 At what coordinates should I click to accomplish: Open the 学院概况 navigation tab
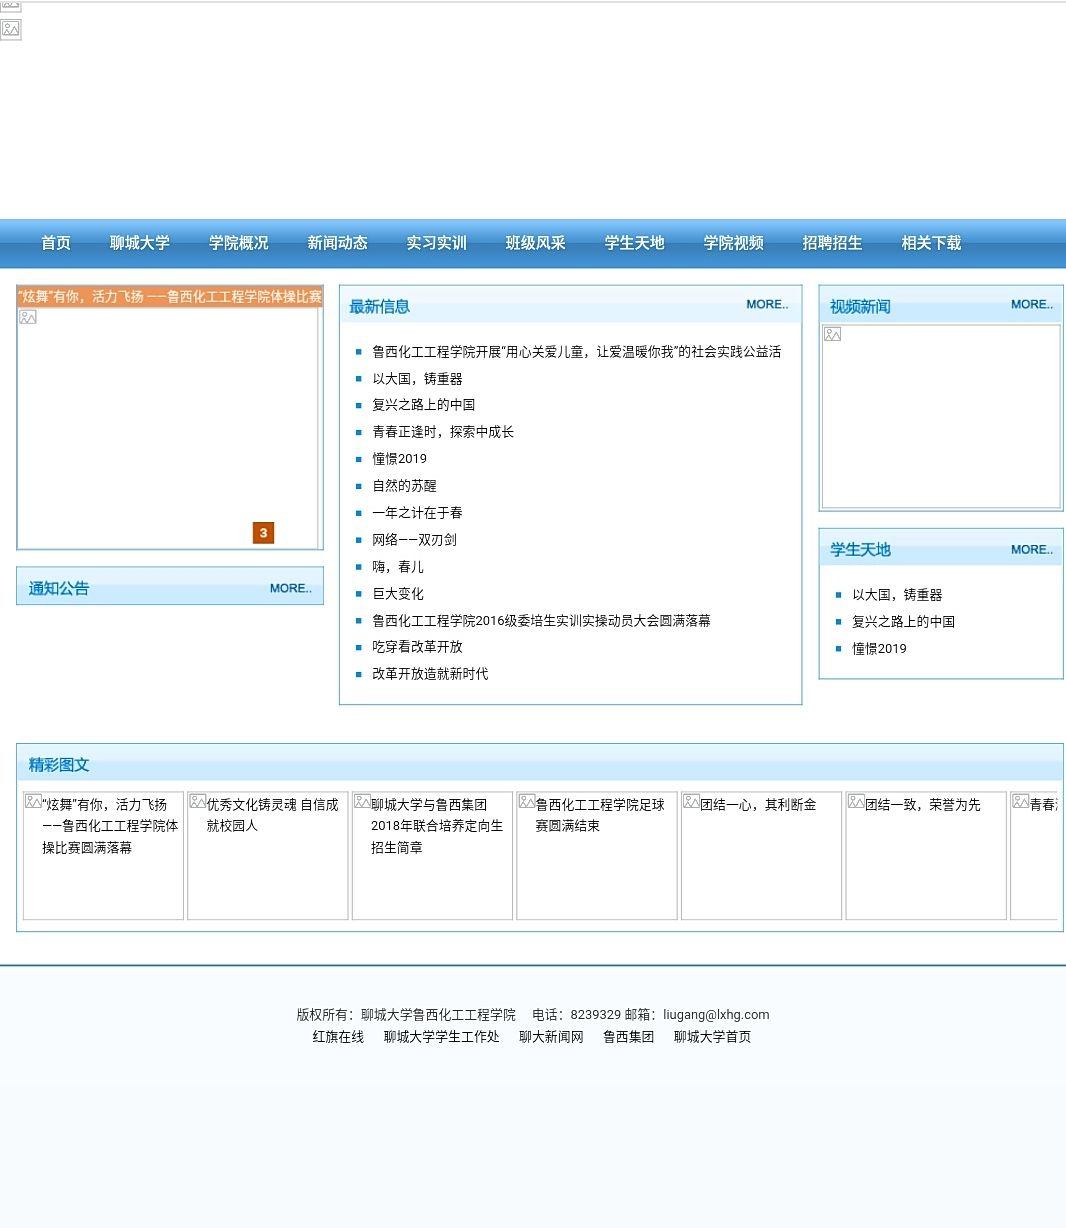(x=239, y=243)
